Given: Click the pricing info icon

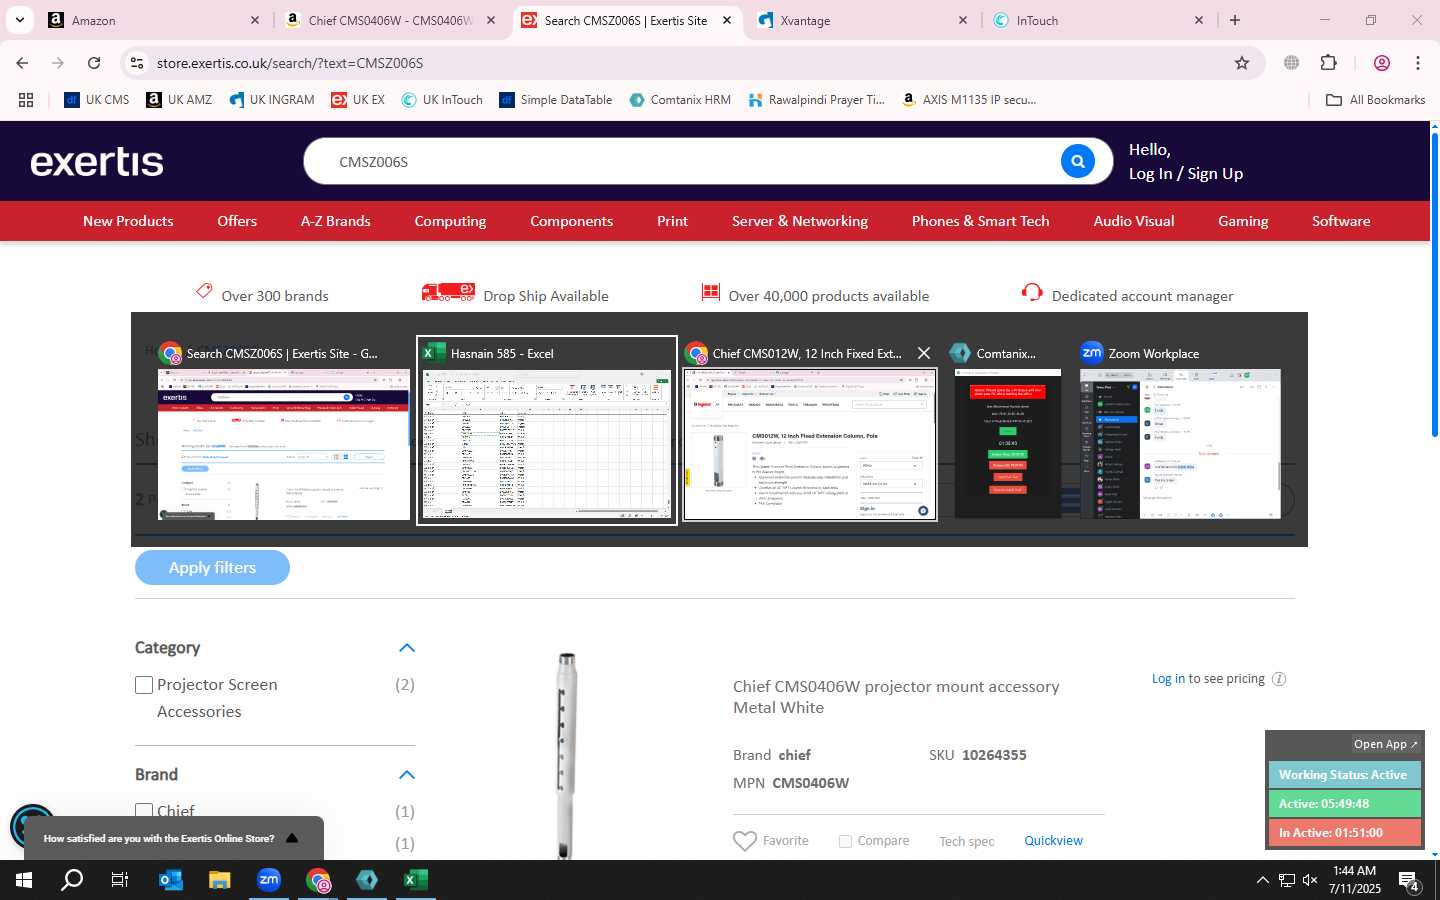Looking at the screenshot, I should coord(1278,679).
